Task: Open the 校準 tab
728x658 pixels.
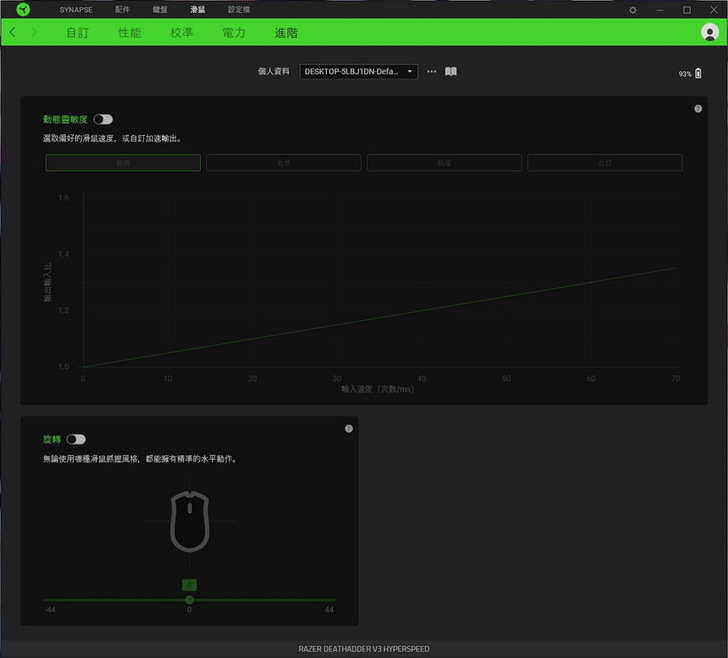Action: (x=181, y=32)
